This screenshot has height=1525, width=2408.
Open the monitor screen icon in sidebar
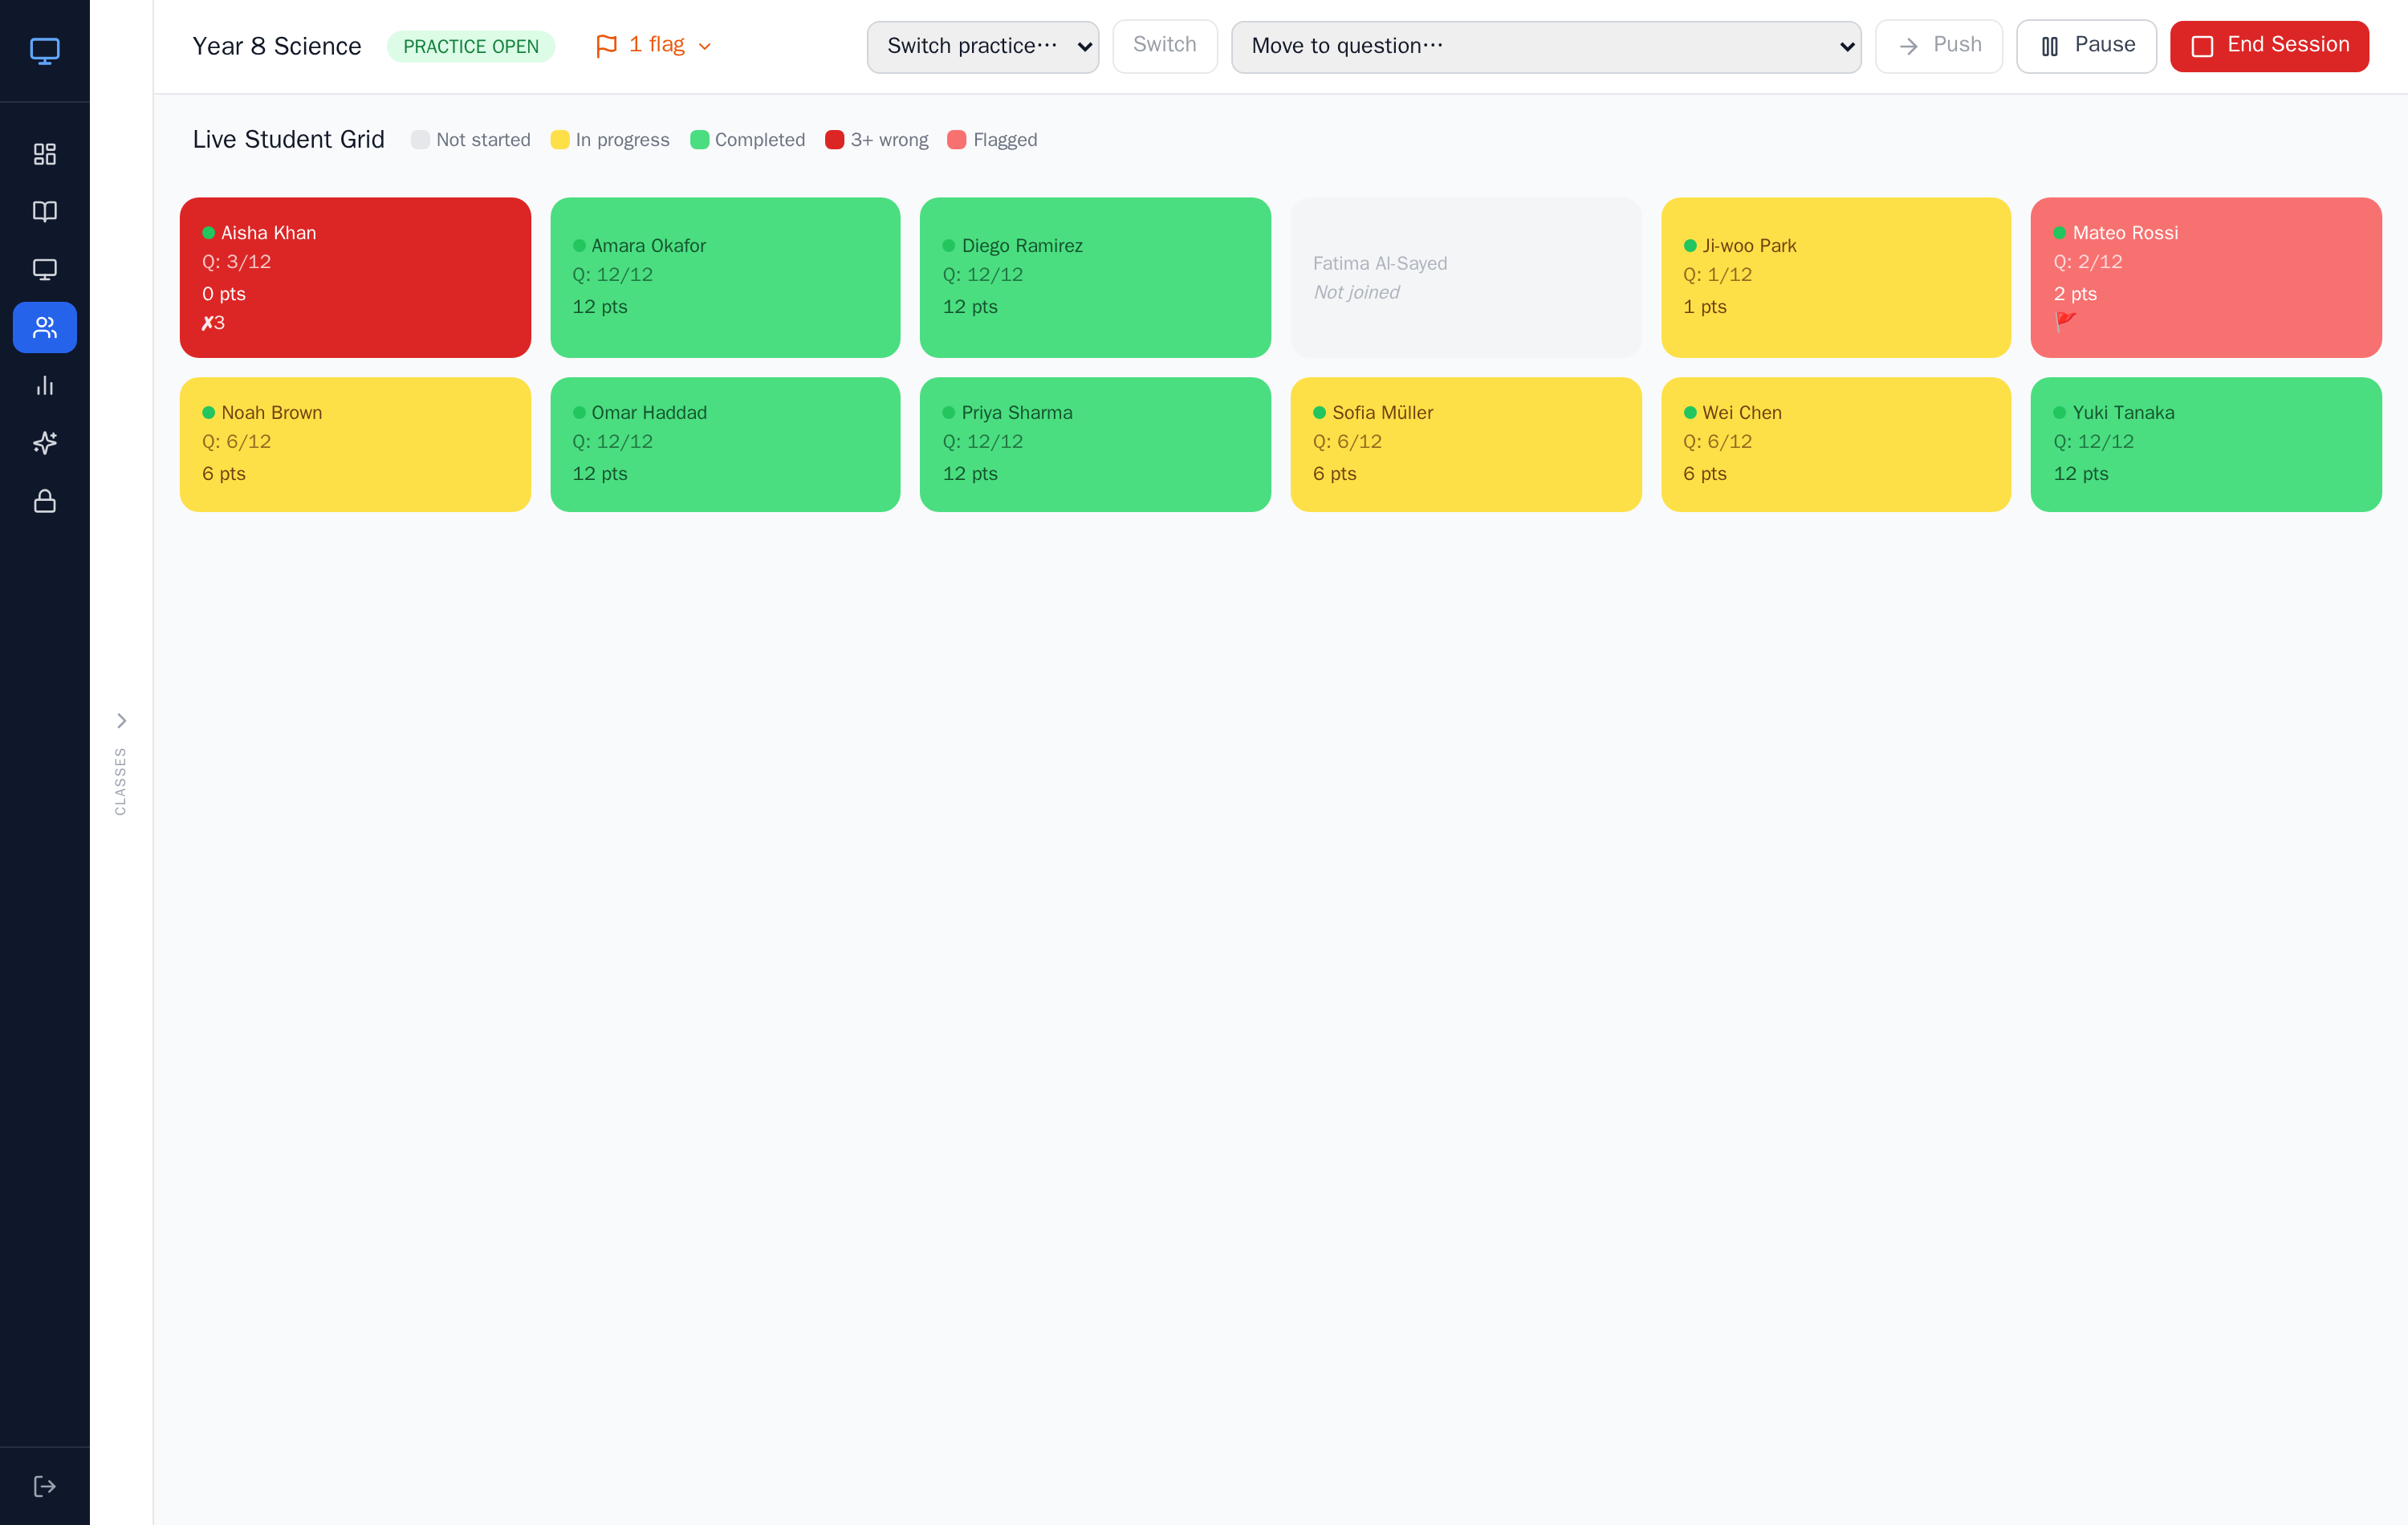[x=45, y=270]
